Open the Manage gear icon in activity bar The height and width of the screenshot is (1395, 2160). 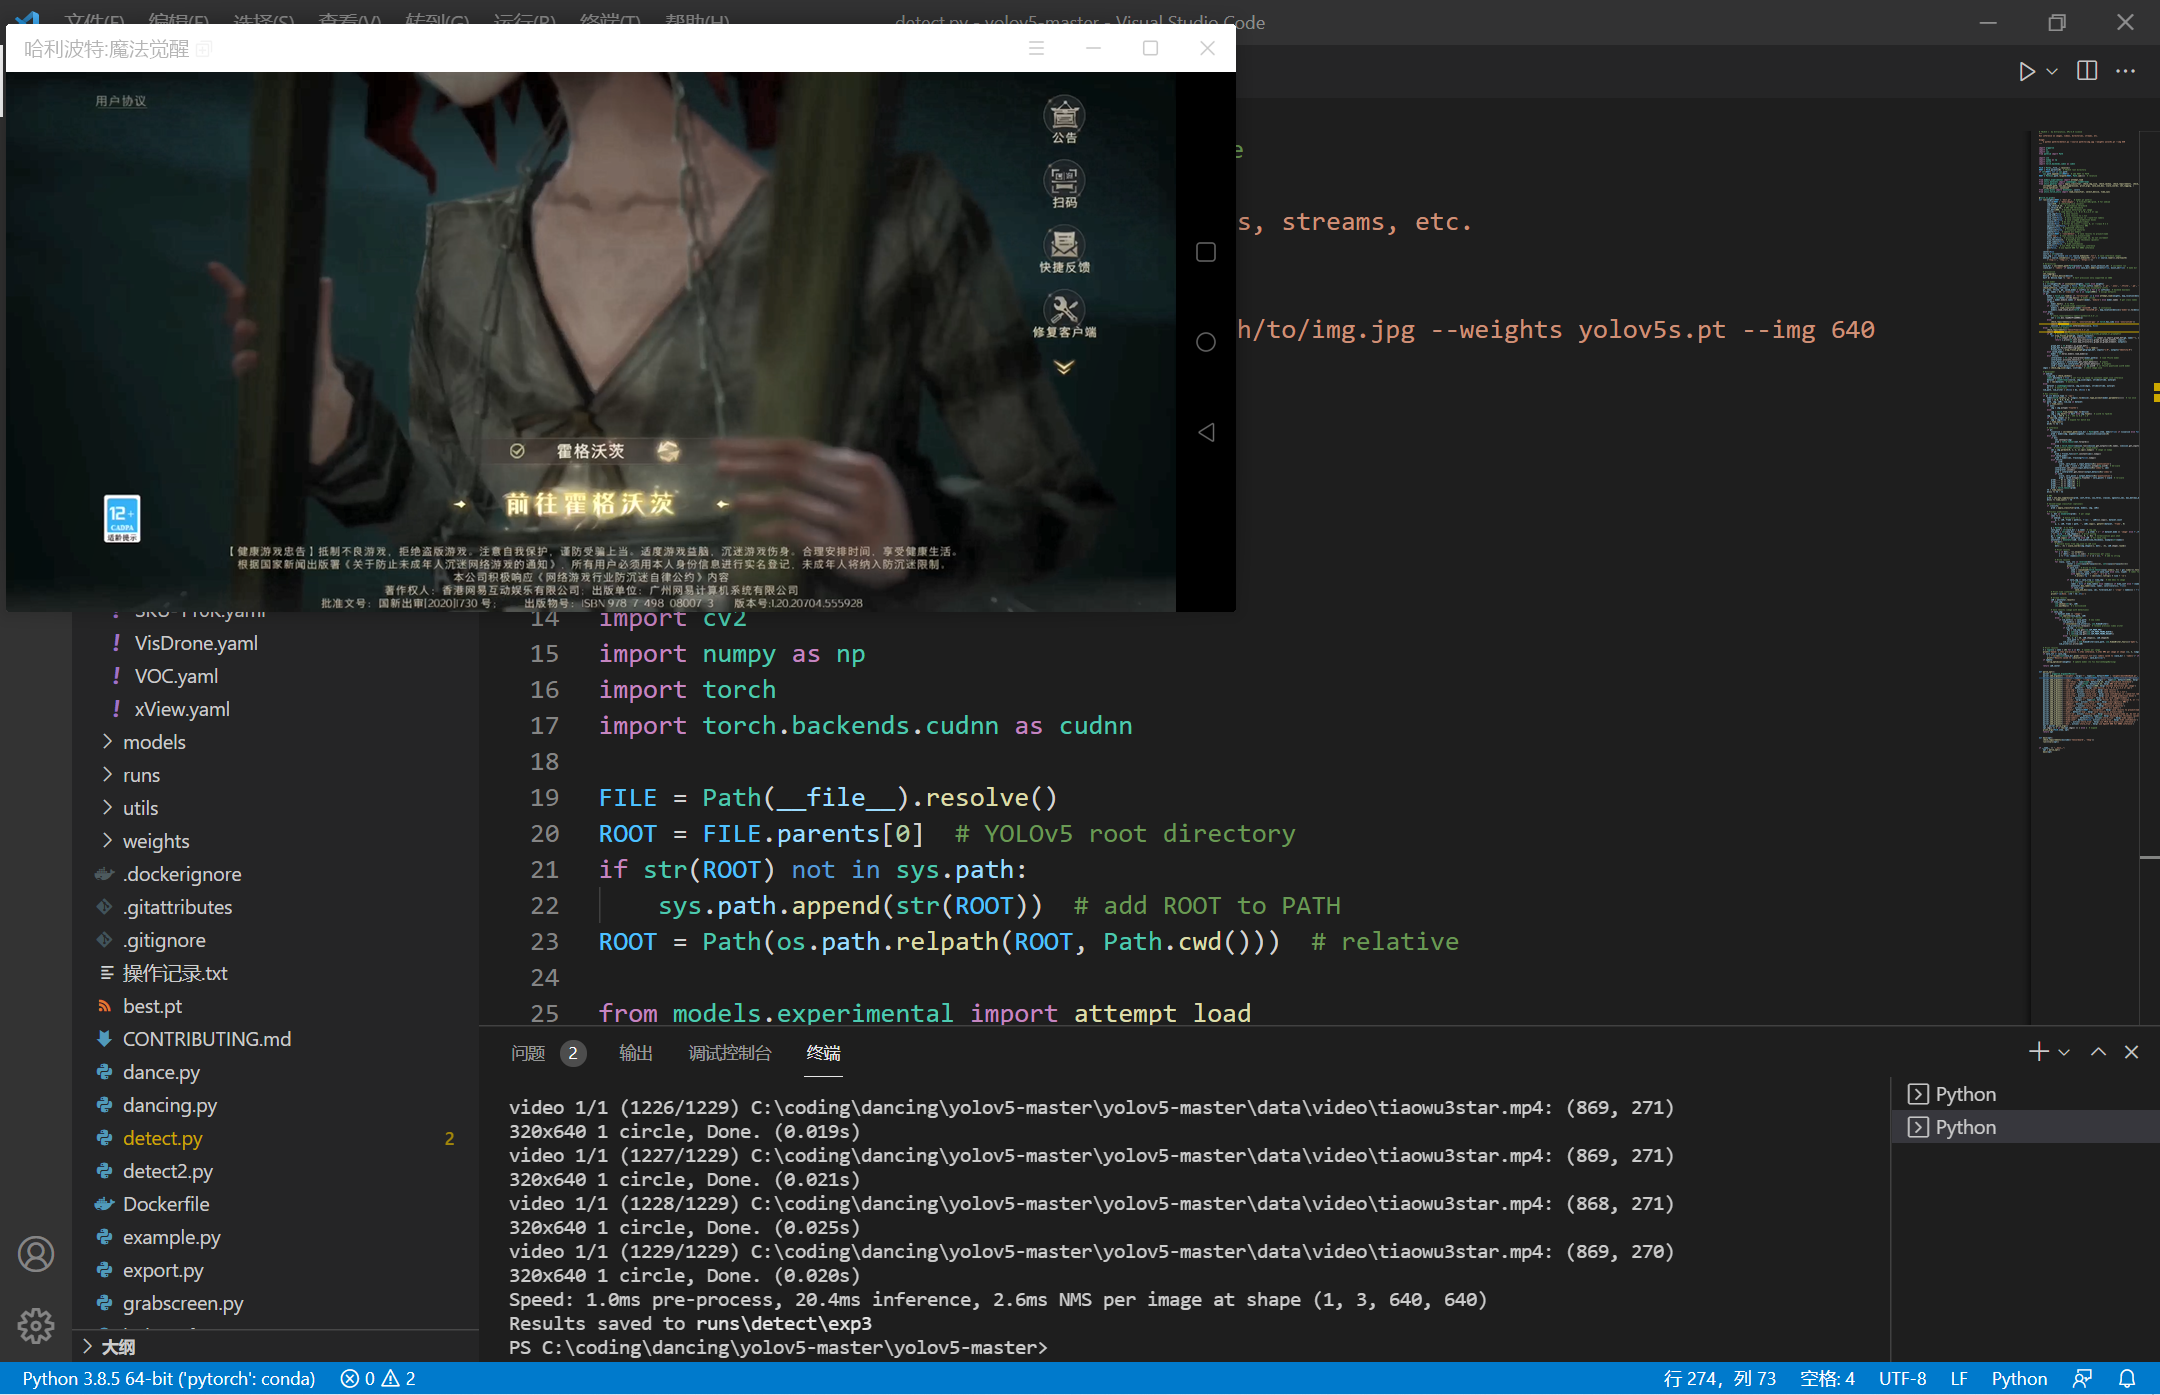click(36, 1325)
